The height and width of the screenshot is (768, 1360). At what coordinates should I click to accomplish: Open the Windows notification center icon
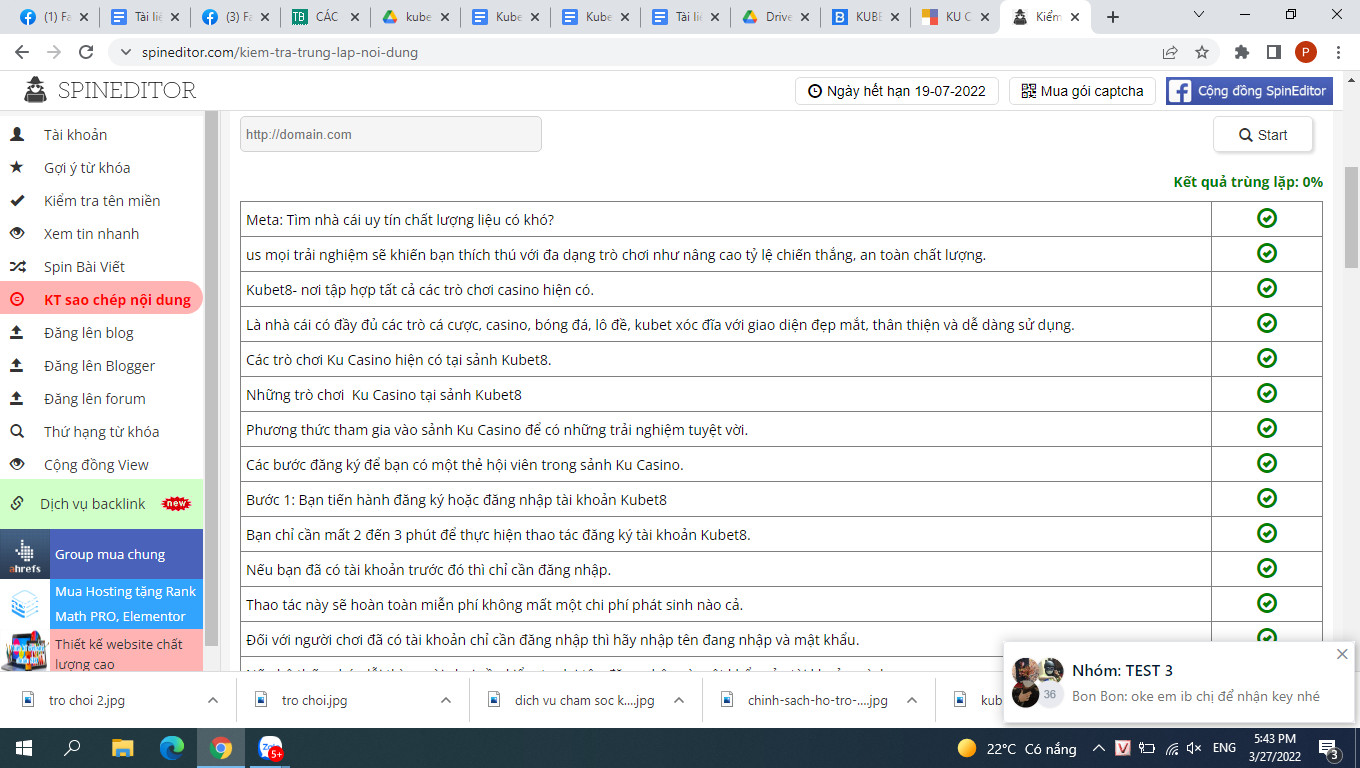[x=1329, y=748]
